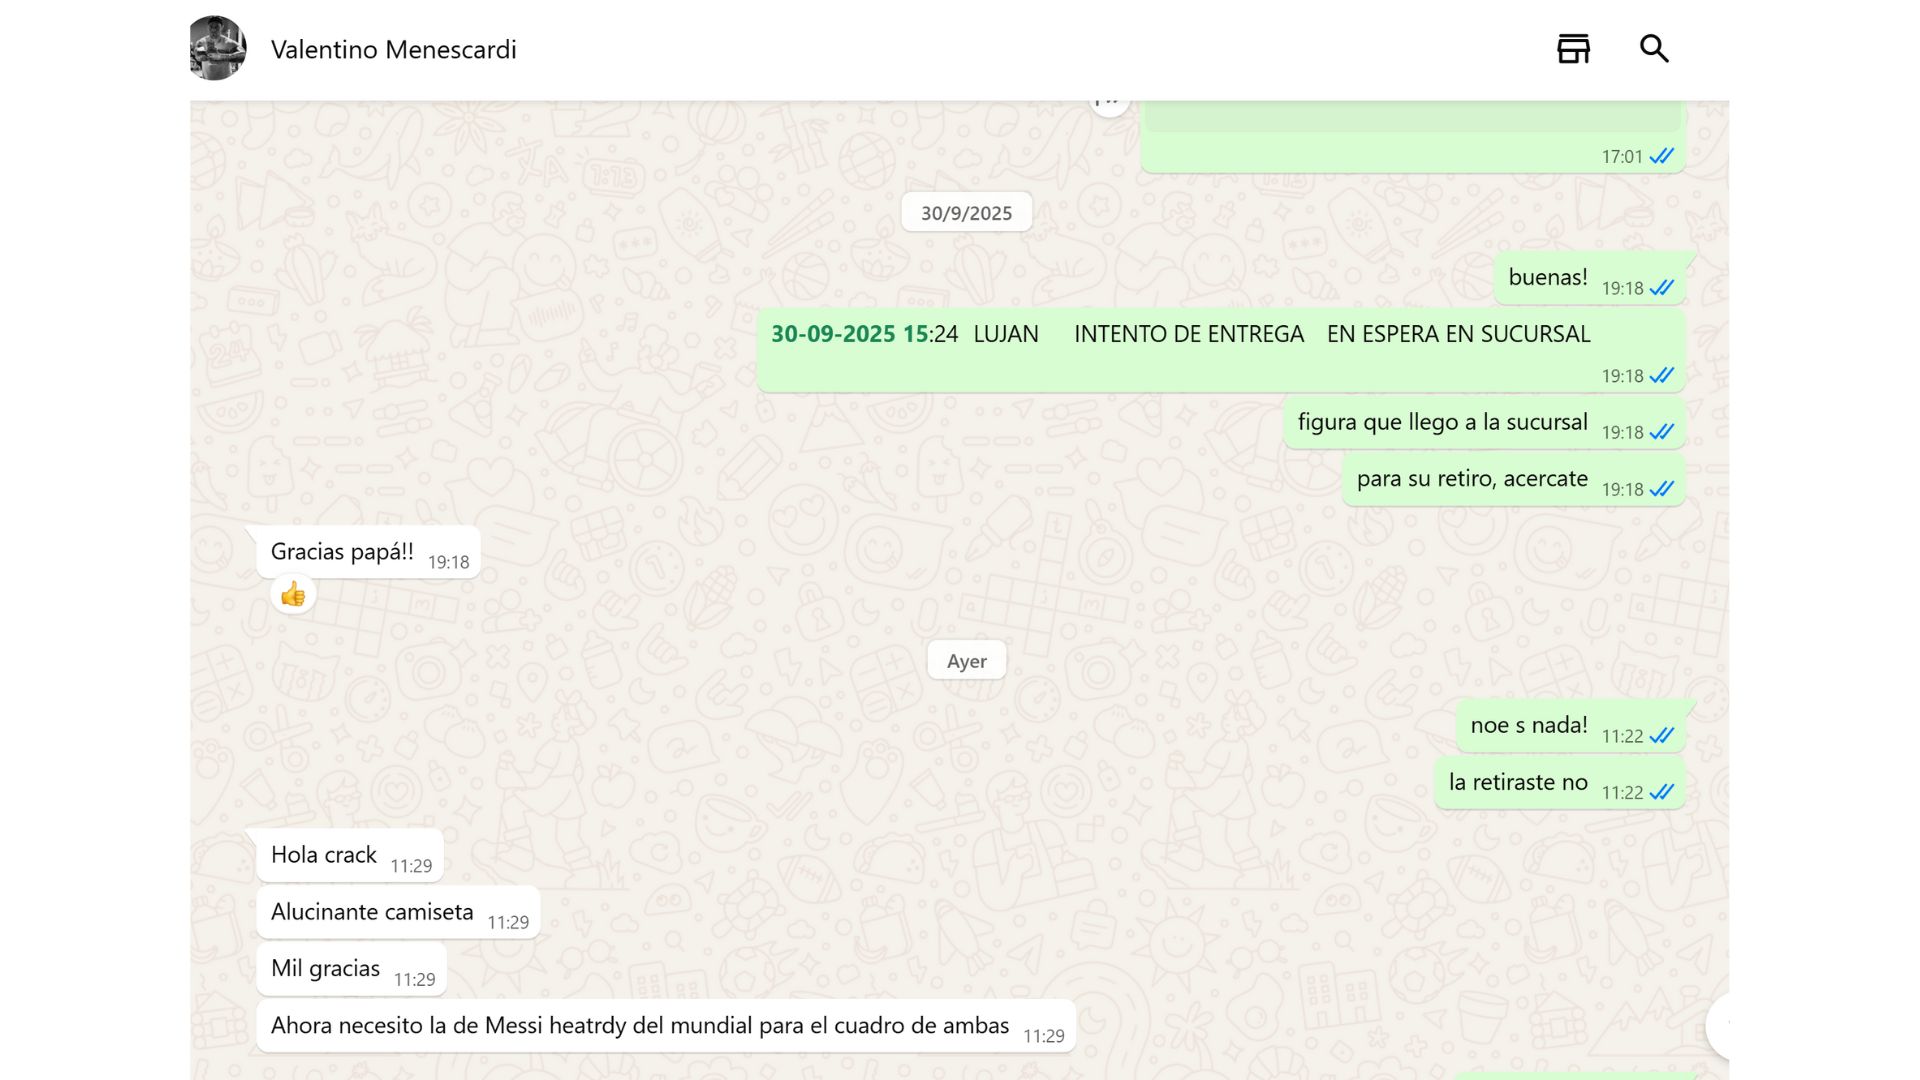Select 'figura que llego a la sucursal' message
The width and height of the screenshot is (1920, 1080).
1442,422
